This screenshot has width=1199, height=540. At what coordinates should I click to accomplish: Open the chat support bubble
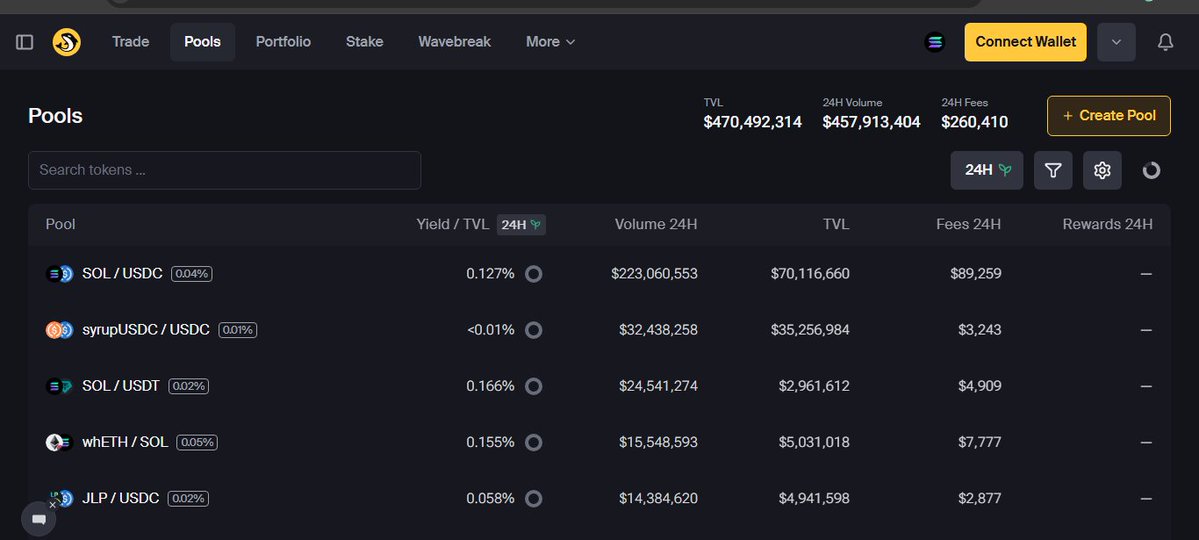(38, 520)
